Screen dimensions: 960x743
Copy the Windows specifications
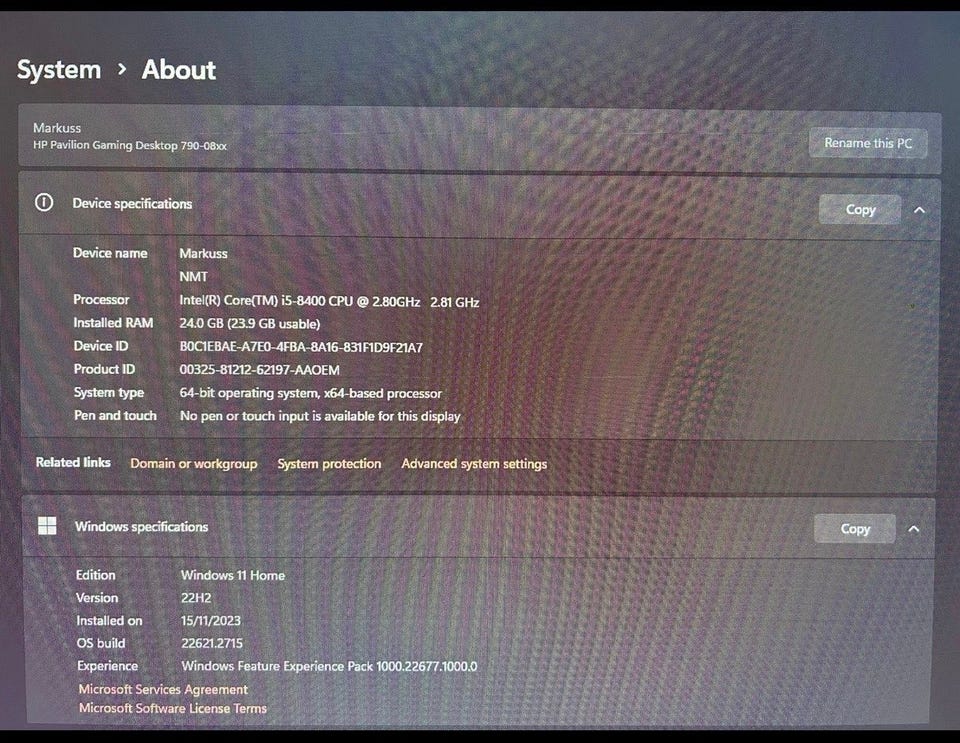click(855, 529)
